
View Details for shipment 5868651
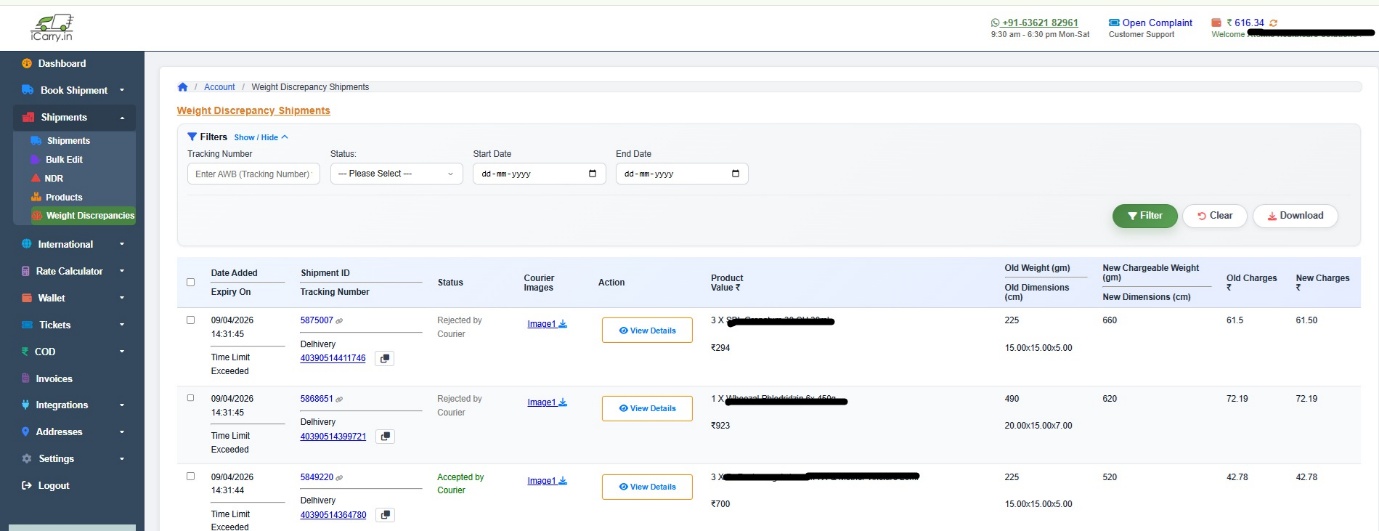click(x=647, y=408)
